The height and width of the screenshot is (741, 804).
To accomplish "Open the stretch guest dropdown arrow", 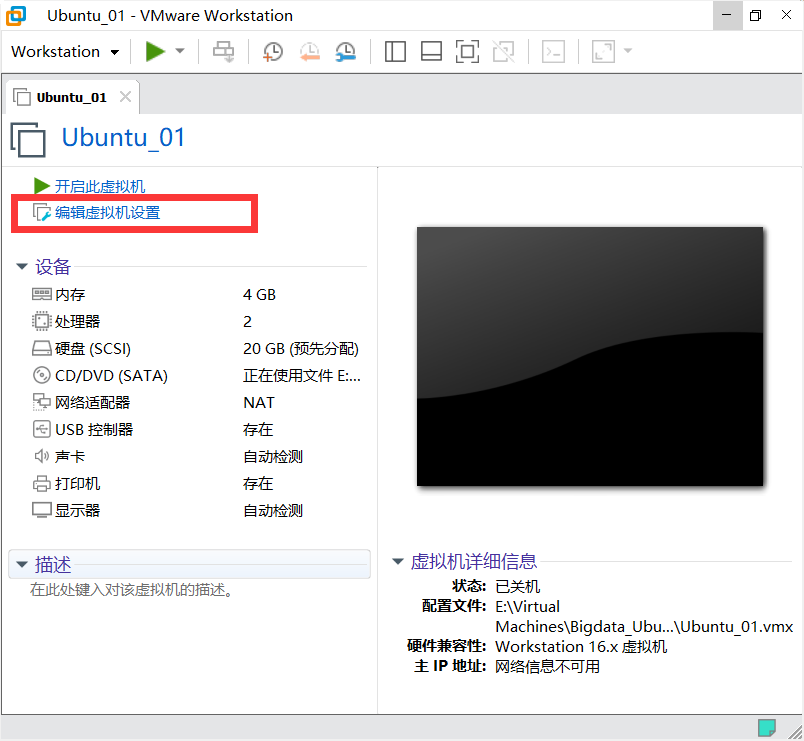I will tap(628, 51).
